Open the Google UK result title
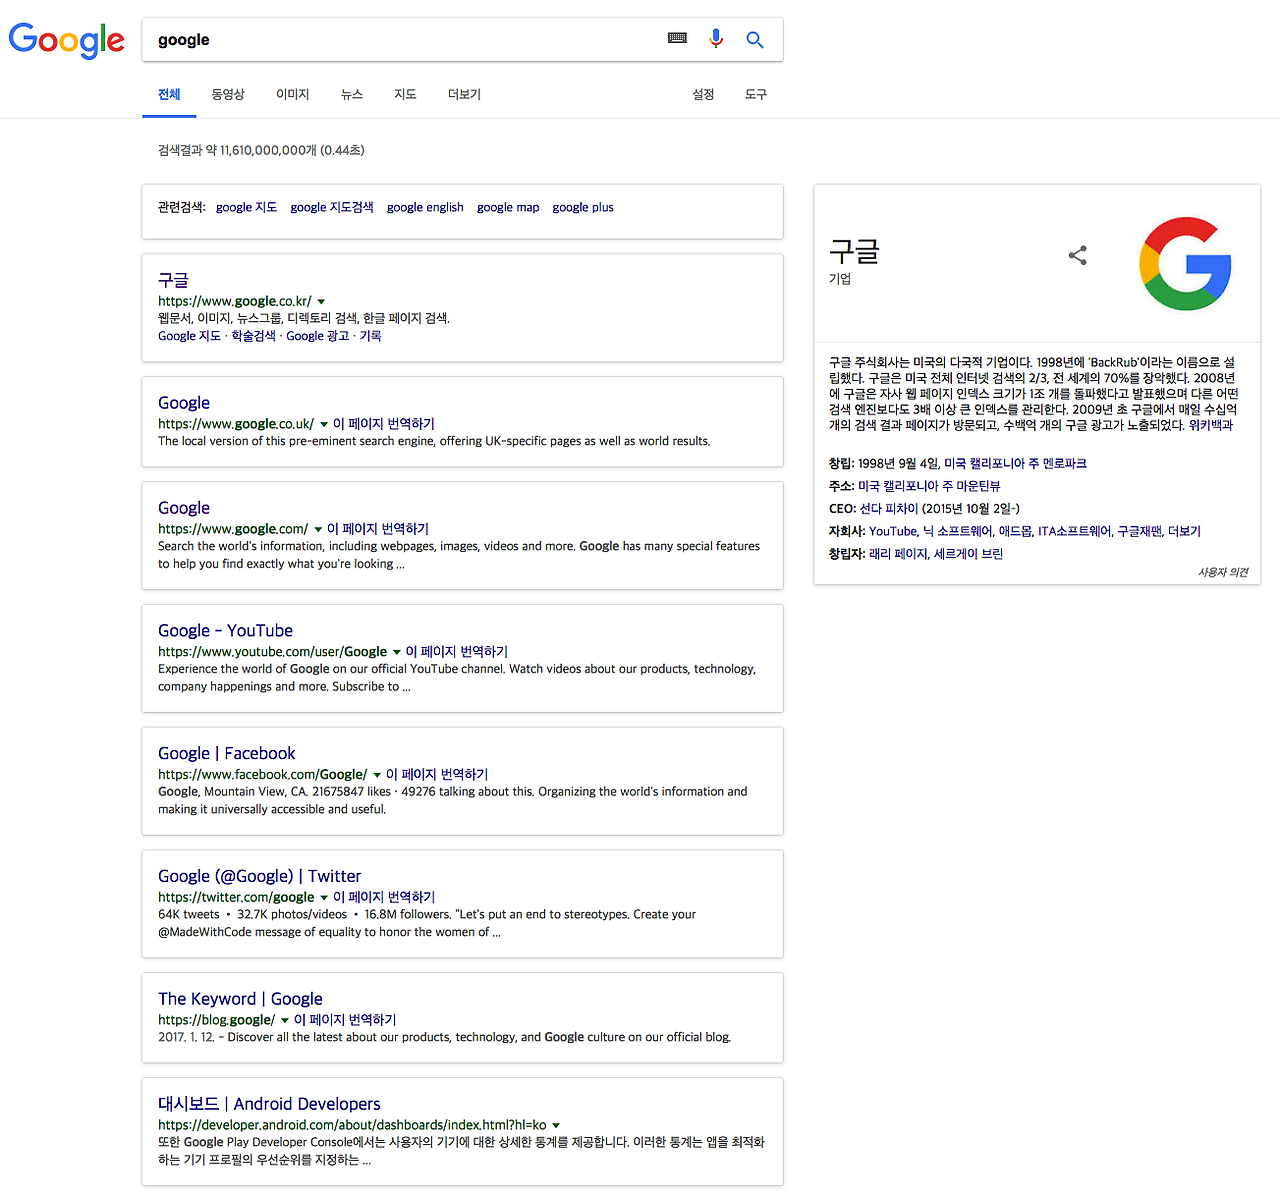Viewport: 1280px width, 1196px height. [184, 403]
